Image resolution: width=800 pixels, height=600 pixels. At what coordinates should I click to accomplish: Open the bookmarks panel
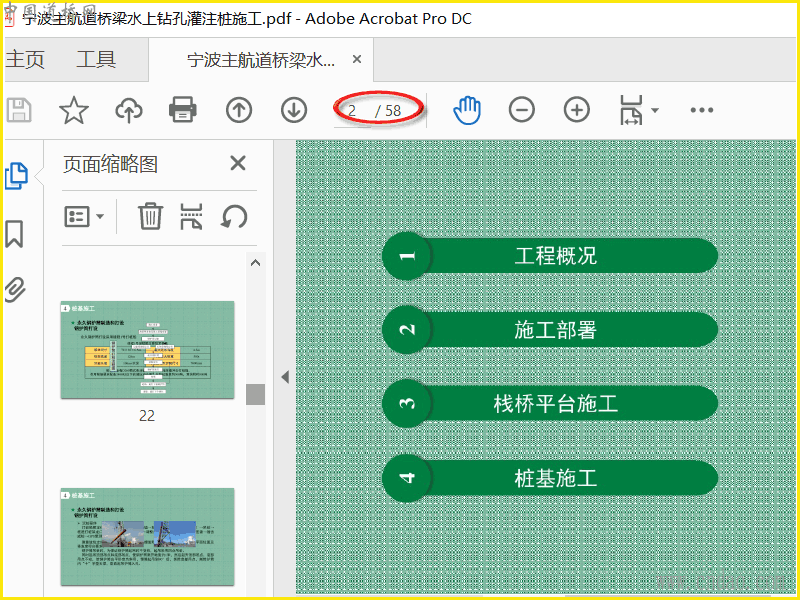[14, 234]
